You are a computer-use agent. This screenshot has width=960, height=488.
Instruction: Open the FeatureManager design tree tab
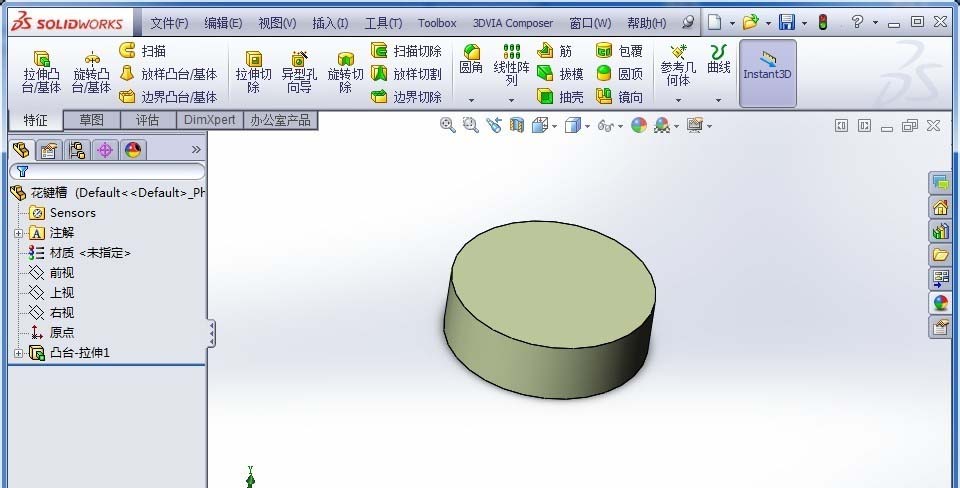pyautogui.click(x=21, y=149)
